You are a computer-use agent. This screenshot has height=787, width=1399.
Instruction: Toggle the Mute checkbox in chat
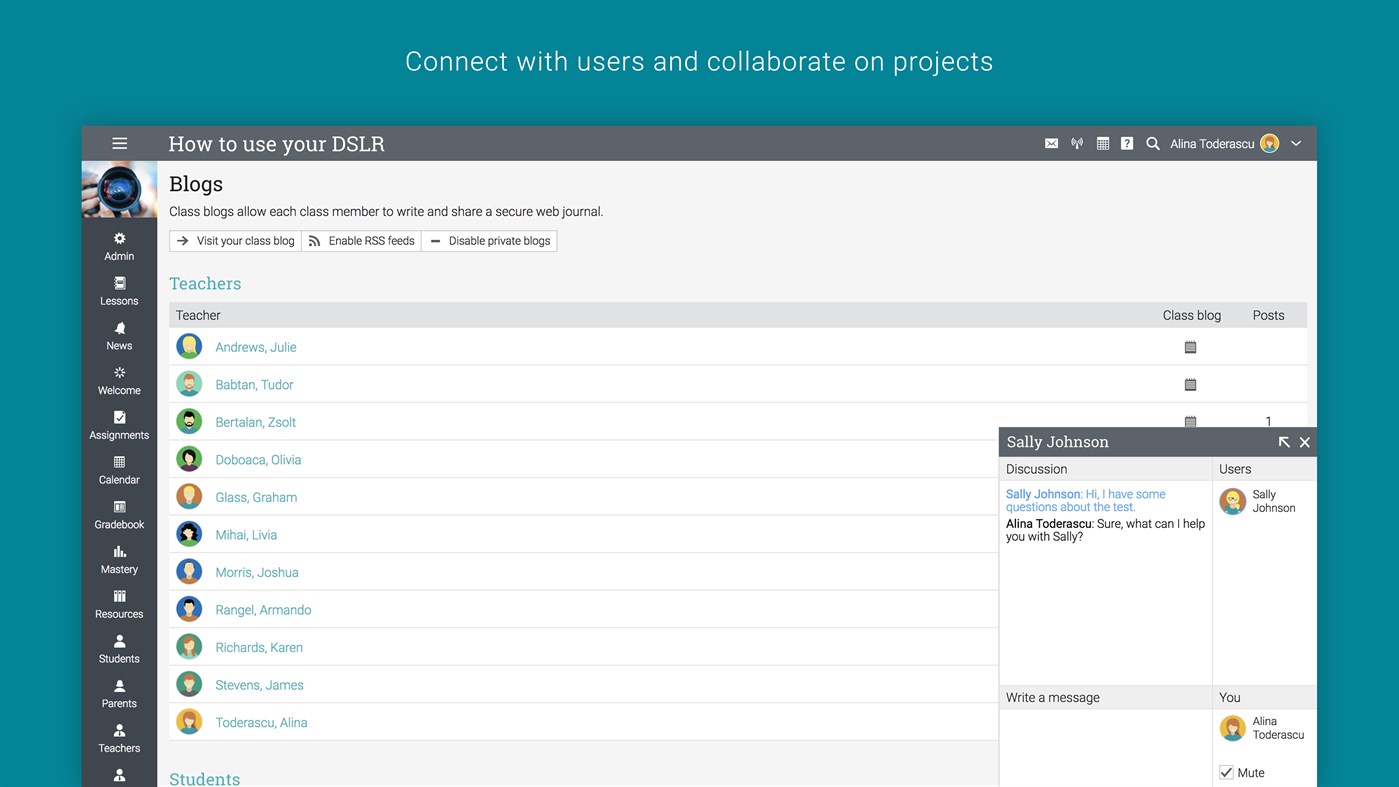pyautogui.click(x=1226, y=773)
